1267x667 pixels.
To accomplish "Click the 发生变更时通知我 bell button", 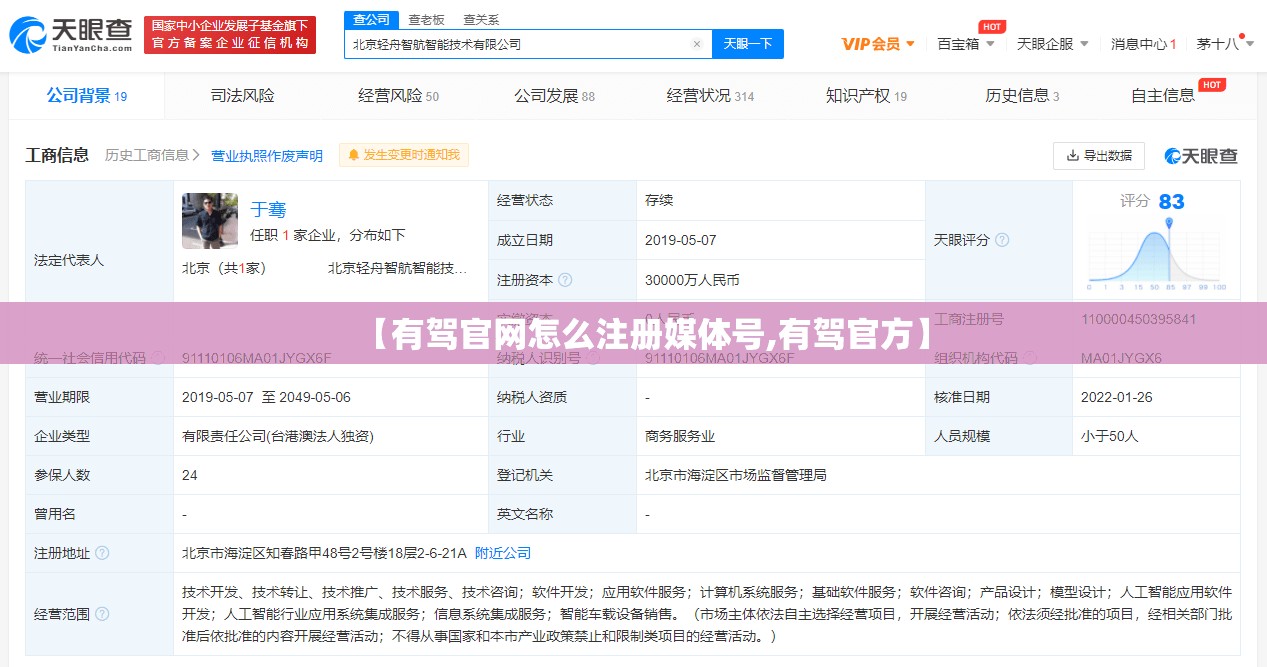I will pos(404,155).
